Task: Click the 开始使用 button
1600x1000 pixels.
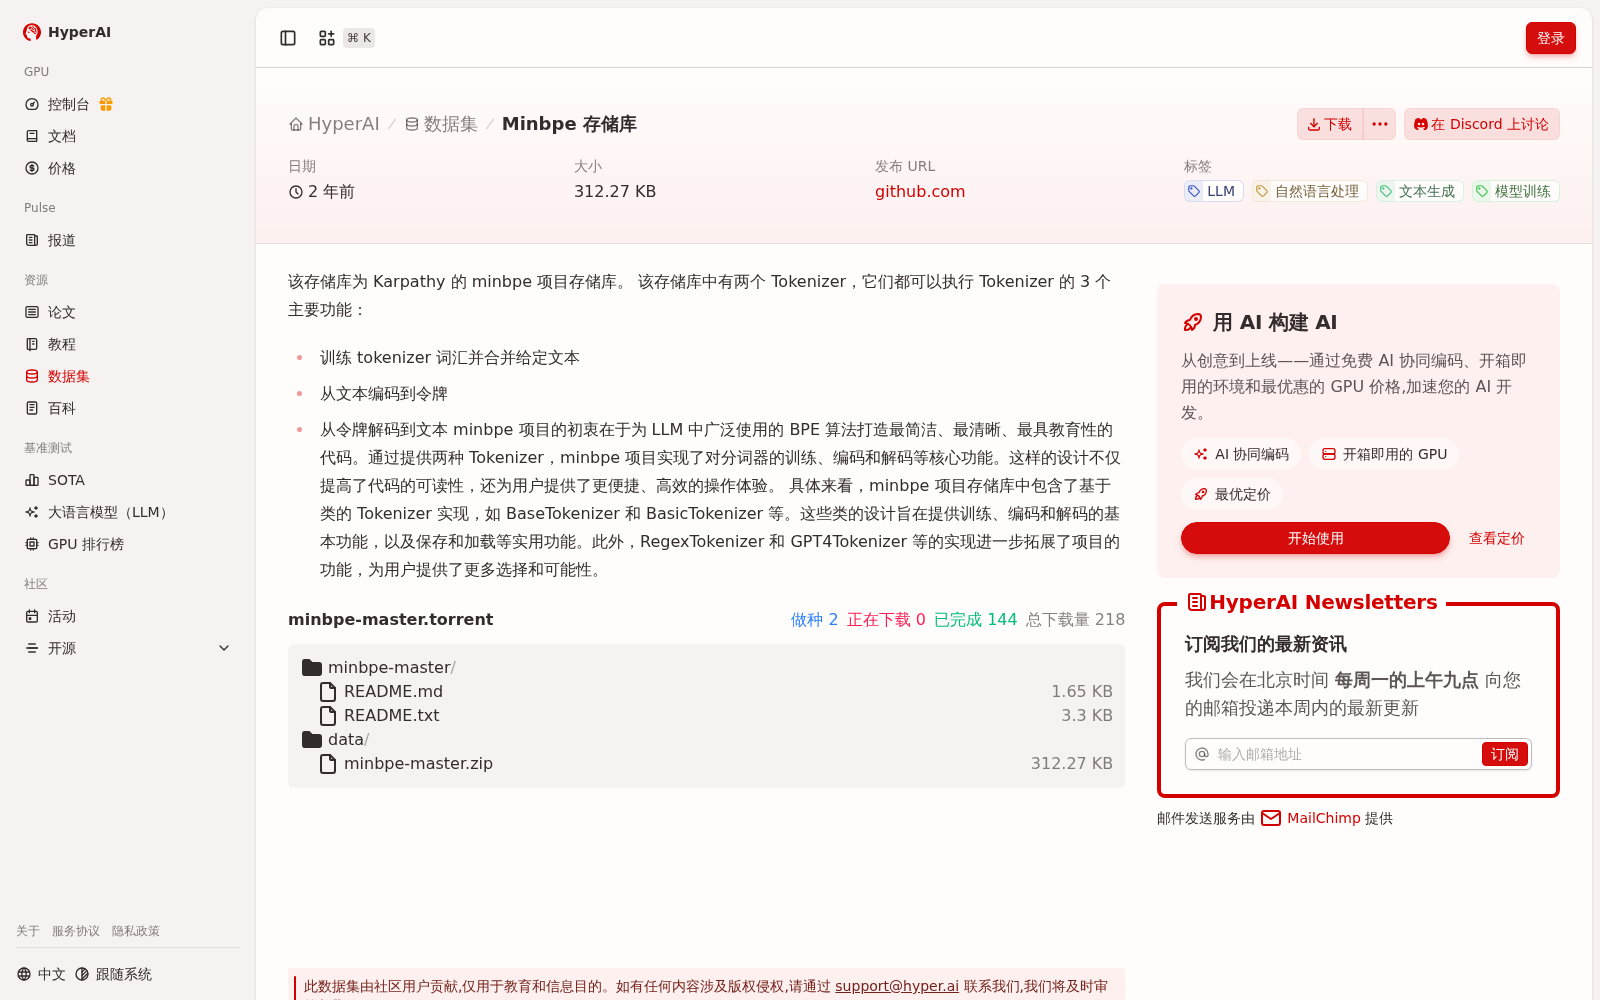Action: click(x=1315, y=538)
